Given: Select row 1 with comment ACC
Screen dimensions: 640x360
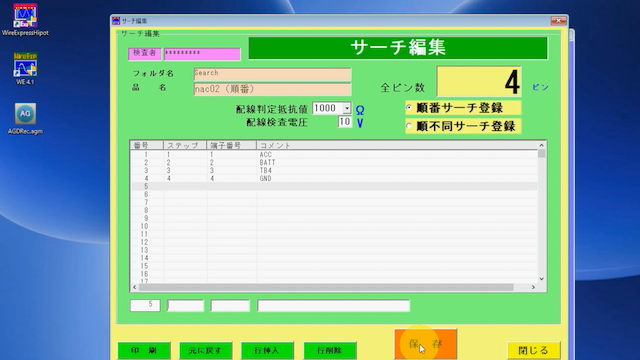Looking at the screenshot, I should tap(334, 155).
